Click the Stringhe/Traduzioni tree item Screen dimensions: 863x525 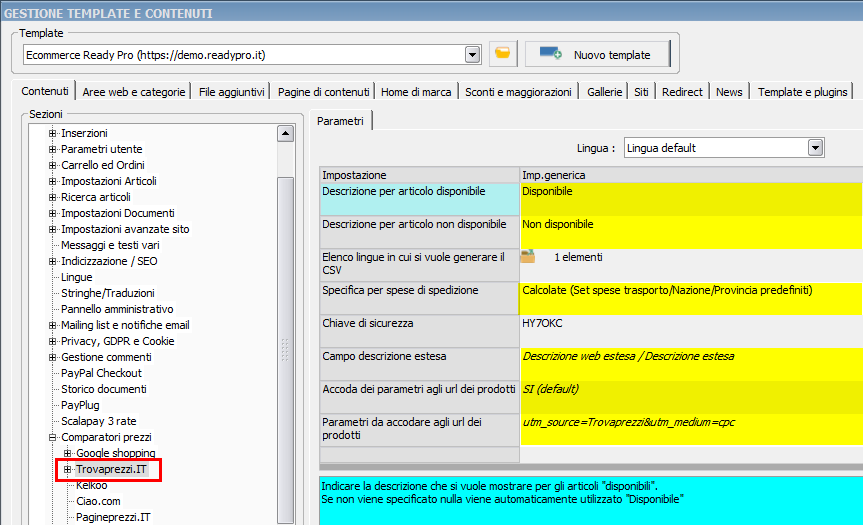108,293
